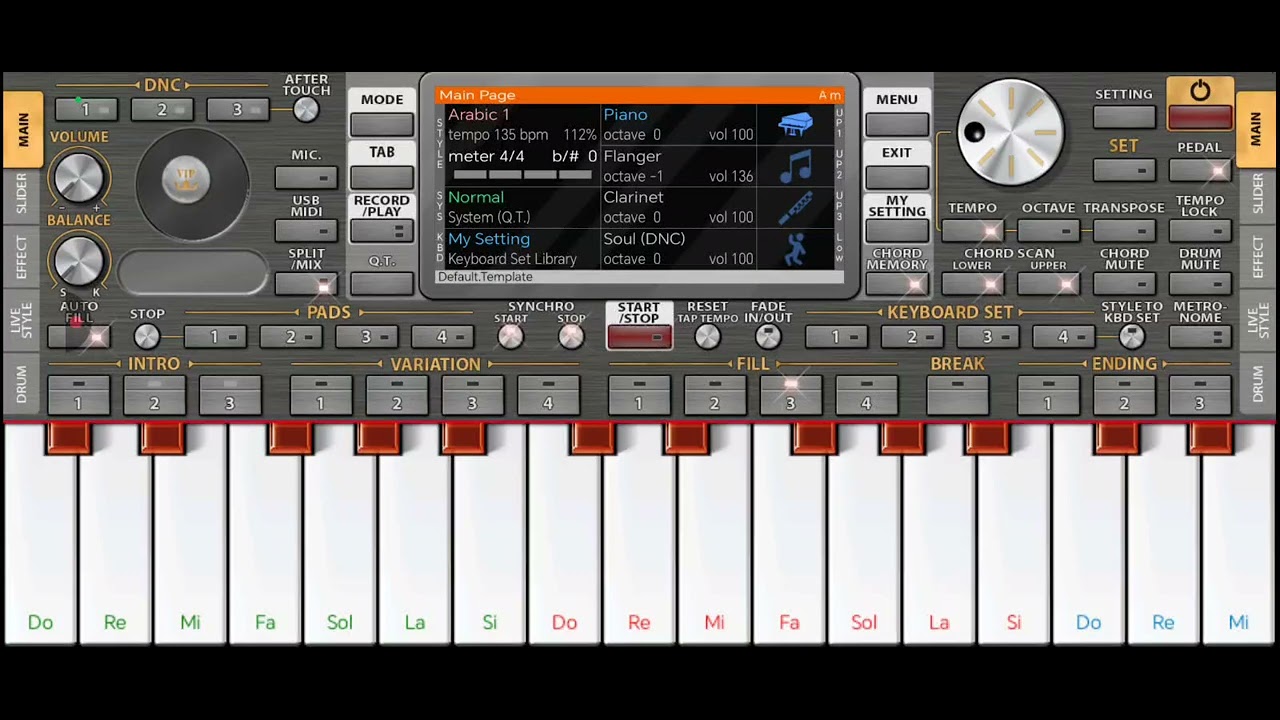
Task: Select Variation button 4
Action: 547,395
